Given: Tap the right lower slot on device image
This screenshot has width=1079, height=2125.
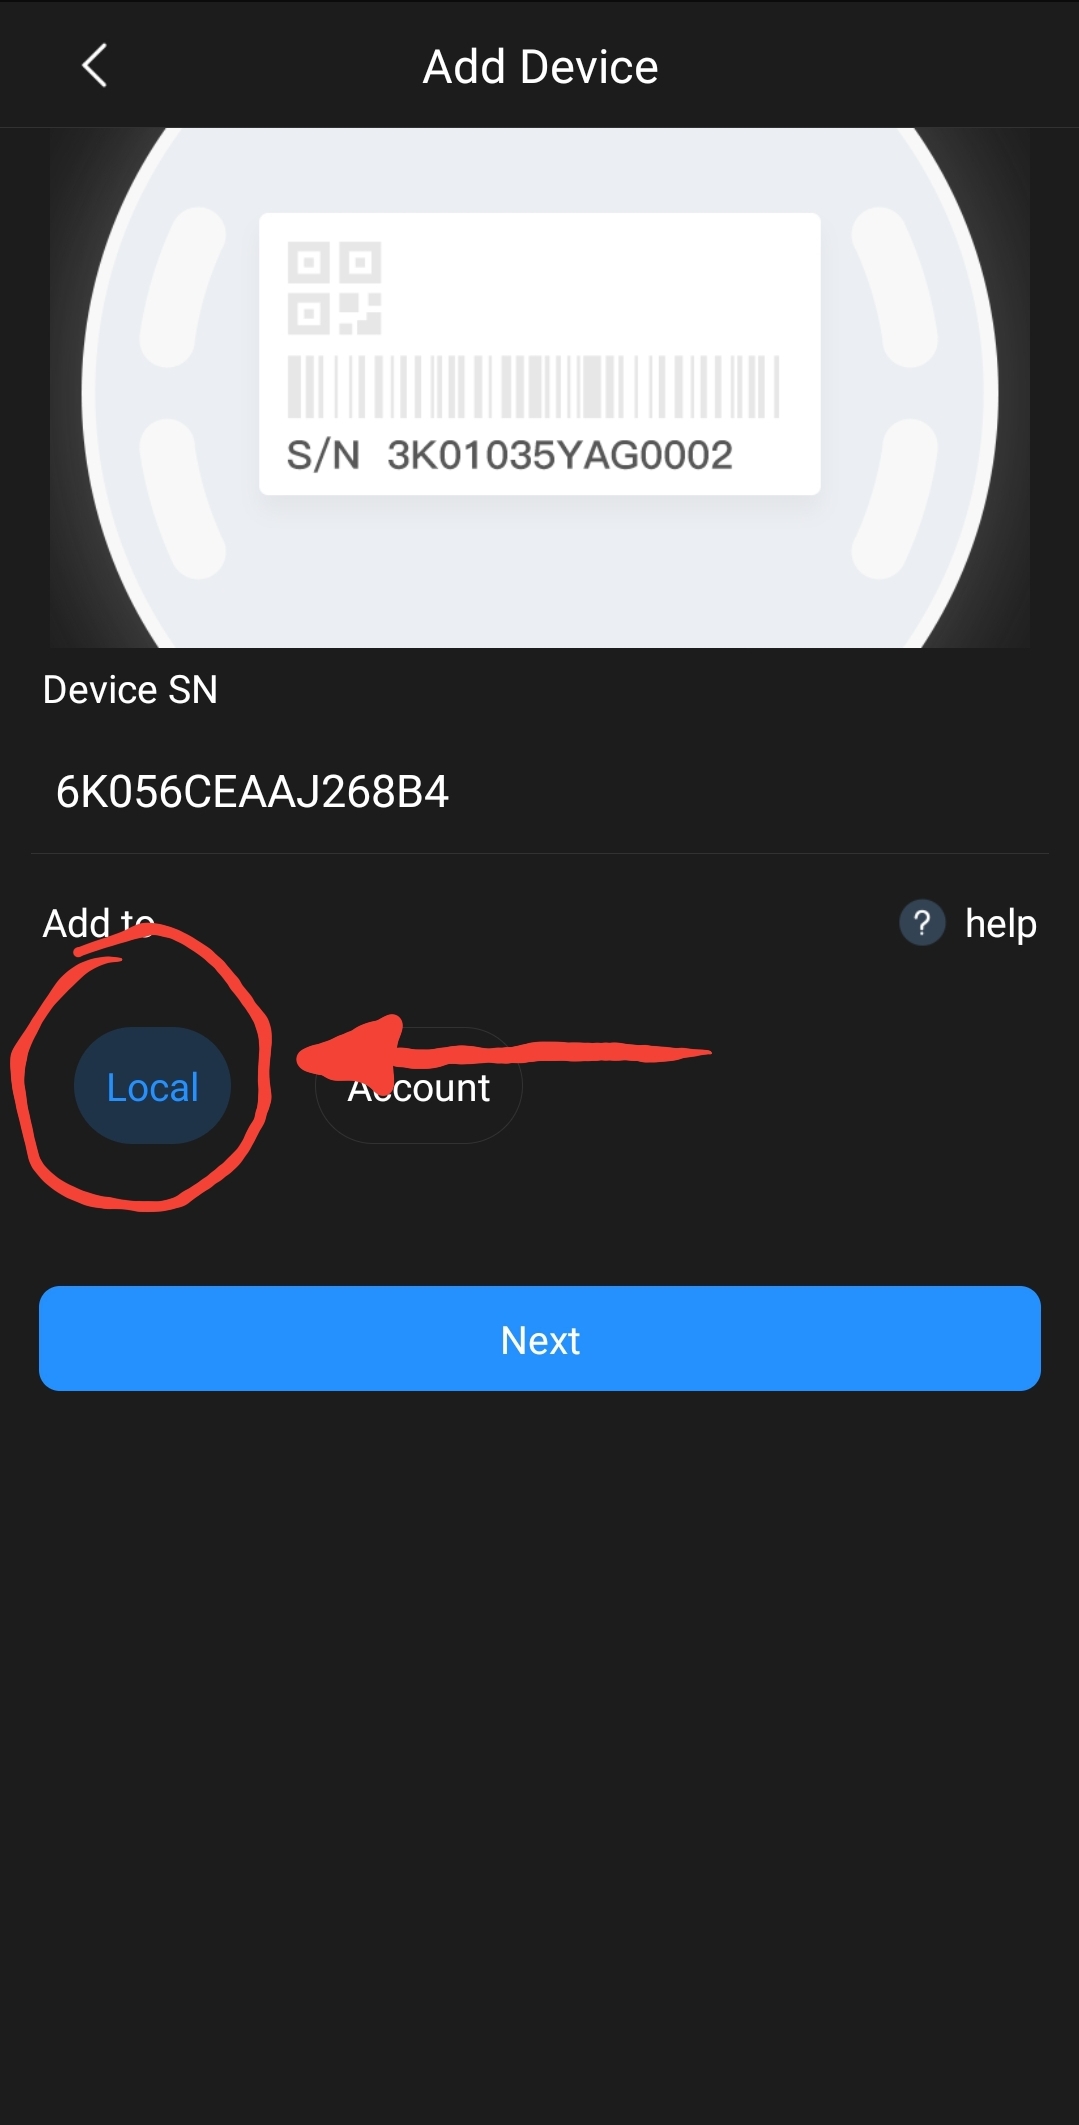Looking at the screenshot, I should click(x=895, y=499).
